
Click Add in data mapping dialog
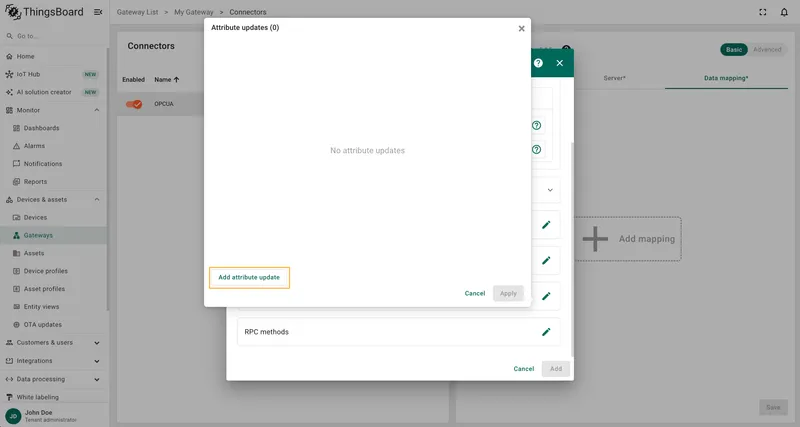556,368
